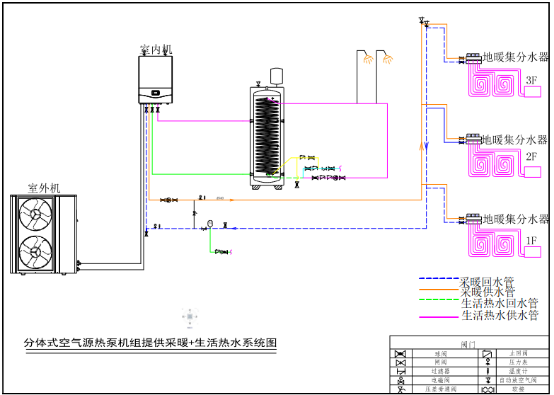Select the 室内机 indoor unit display panel
Image resolution: width=554 pixels, height=395 pixels.
(x=155, y=93)
